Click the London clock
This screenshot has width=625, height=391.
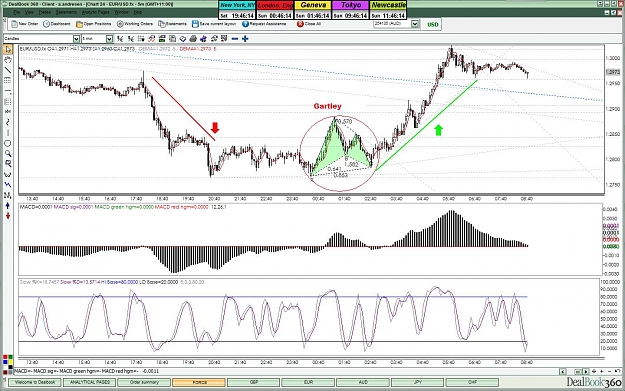pyautogui.click(x=275, y=10)
